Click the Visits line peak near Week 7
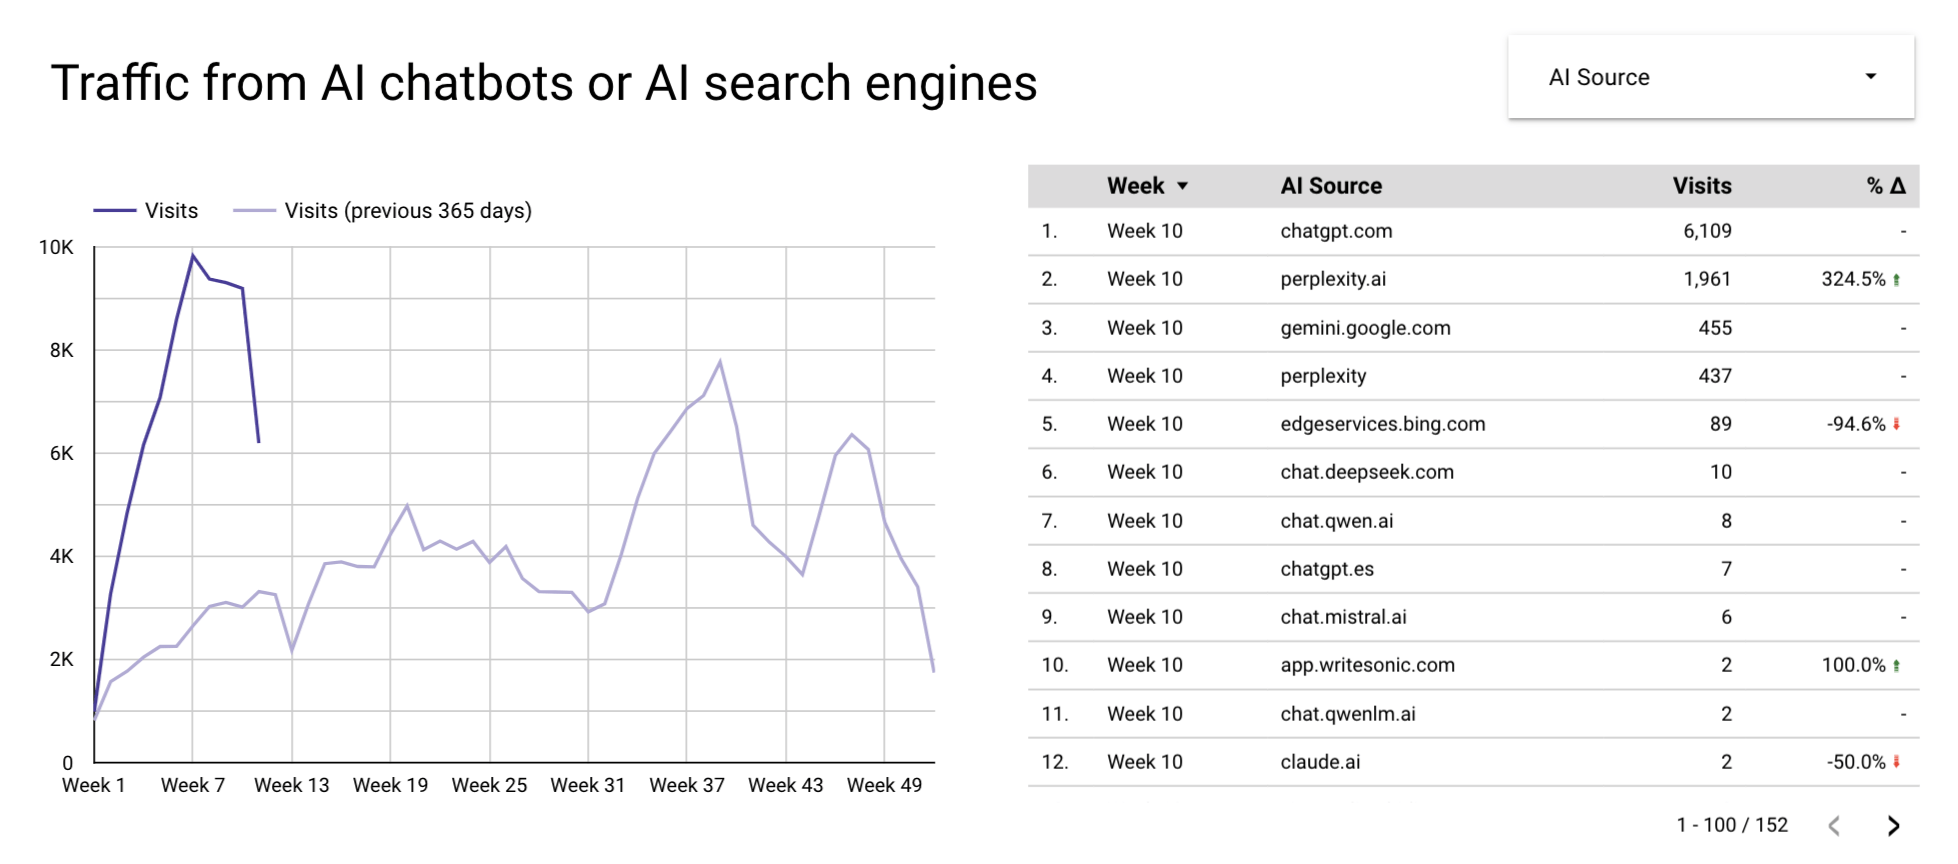 193,255
